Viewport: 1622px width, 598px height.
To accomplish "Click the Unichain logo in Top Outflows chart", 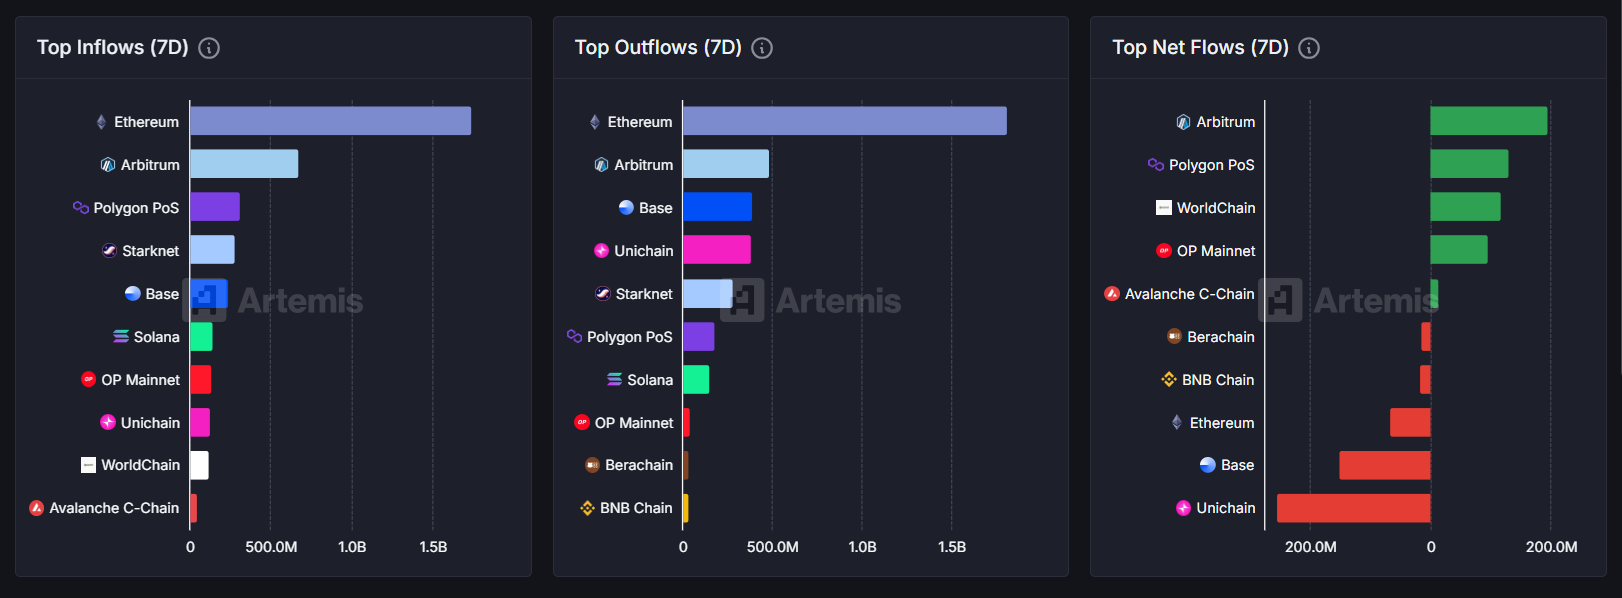I will [601, 251].
